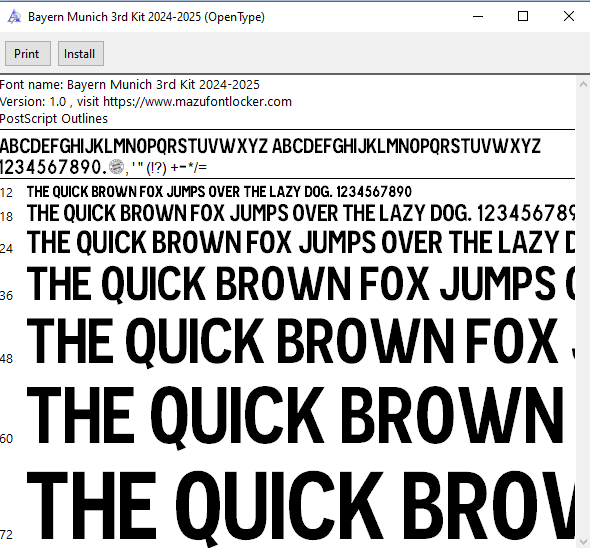590x548 pixels.
Task: Click the 24pt quick brown fox sample
Action: [301, 242]
